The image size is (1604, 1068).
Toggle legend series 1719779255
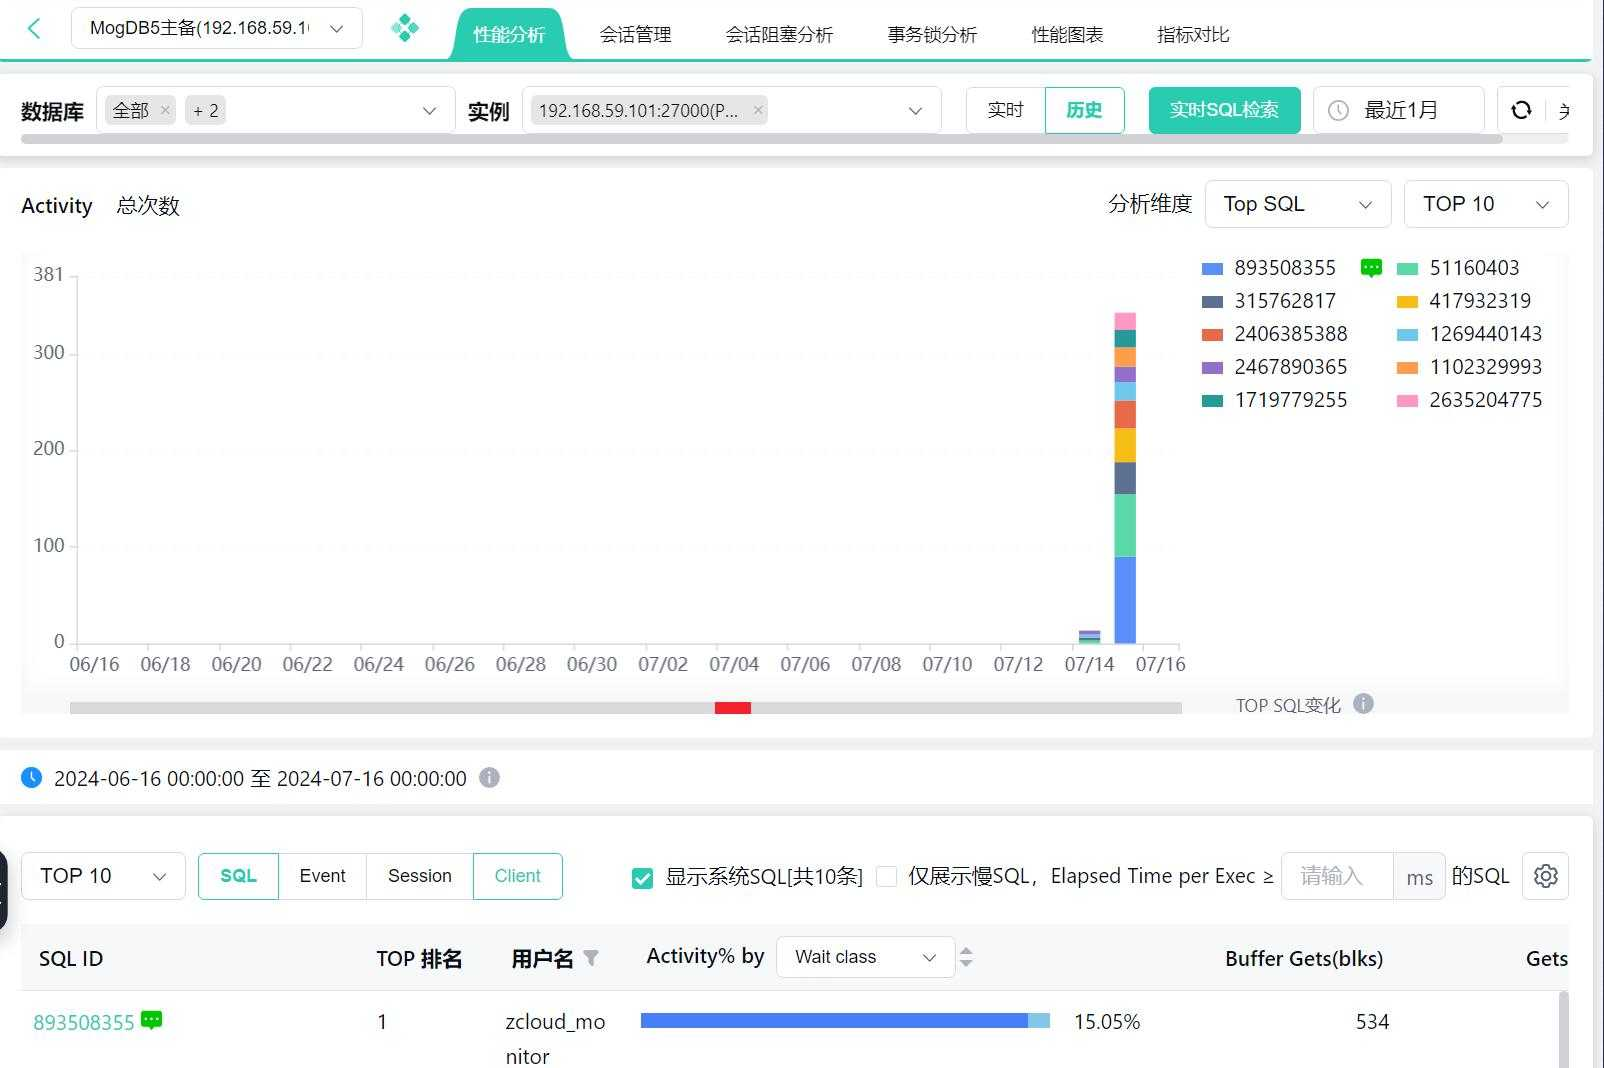coord(1275,400)
